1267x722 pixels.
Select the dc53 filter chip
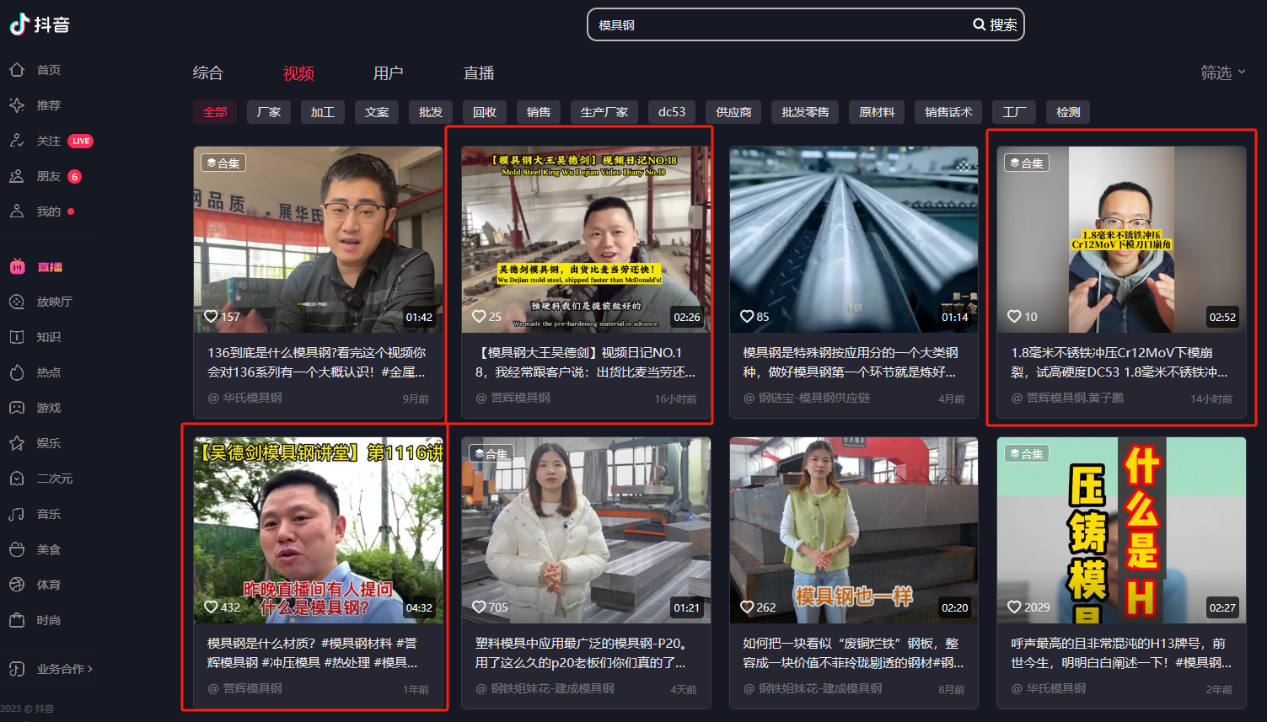pos(671,112)
